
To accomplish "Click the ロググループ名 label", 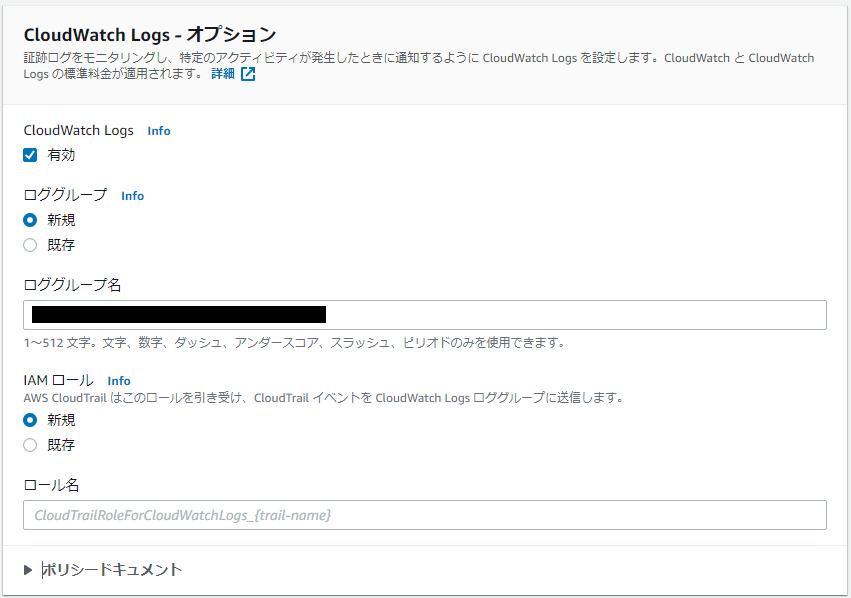I will (x=72, y=285).
